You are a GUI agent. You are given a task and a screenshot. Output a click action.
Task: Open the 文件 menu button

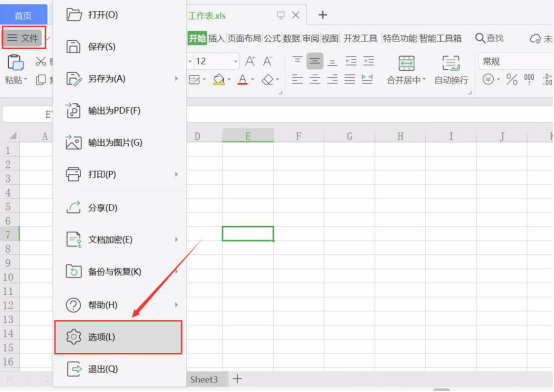(24, 37)
